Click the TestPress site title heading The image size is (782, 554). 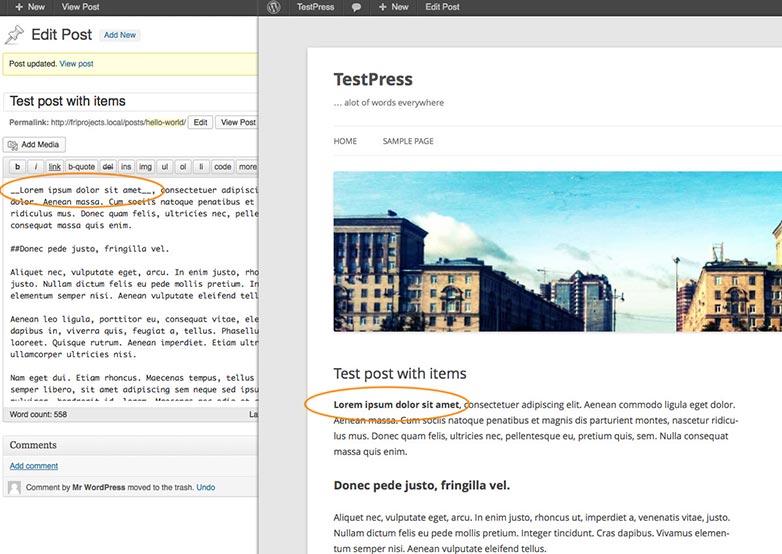point(373,79)
